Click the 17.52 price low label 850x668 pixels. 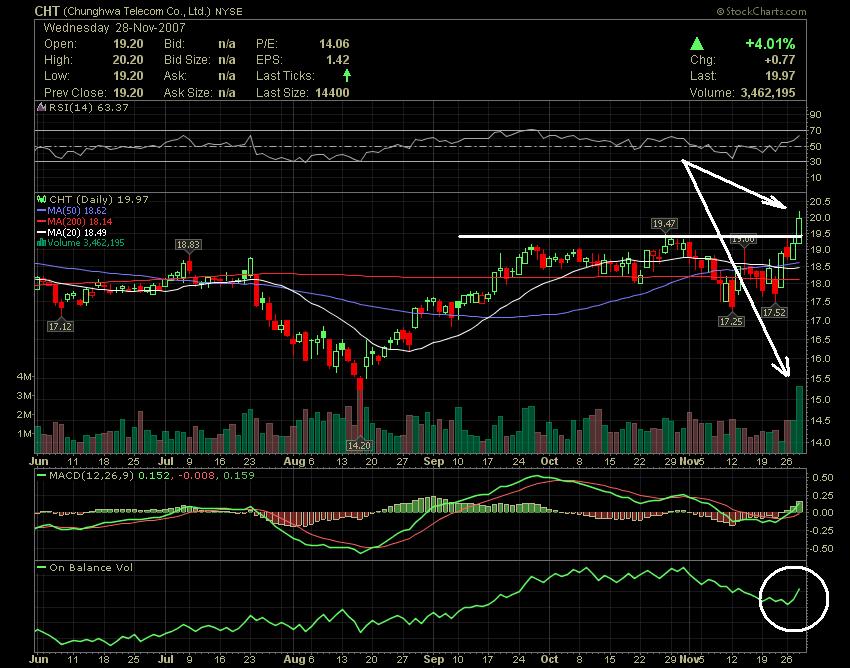tap(774, 312)
